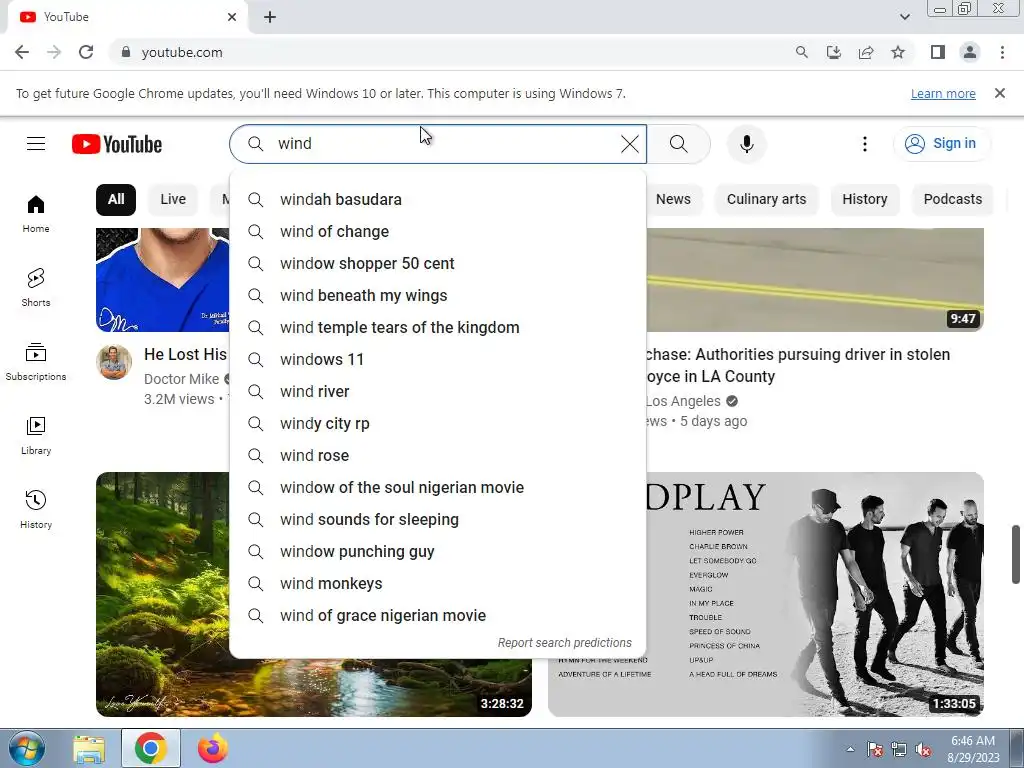Launch Firefox from taskbar

(213, 748)
